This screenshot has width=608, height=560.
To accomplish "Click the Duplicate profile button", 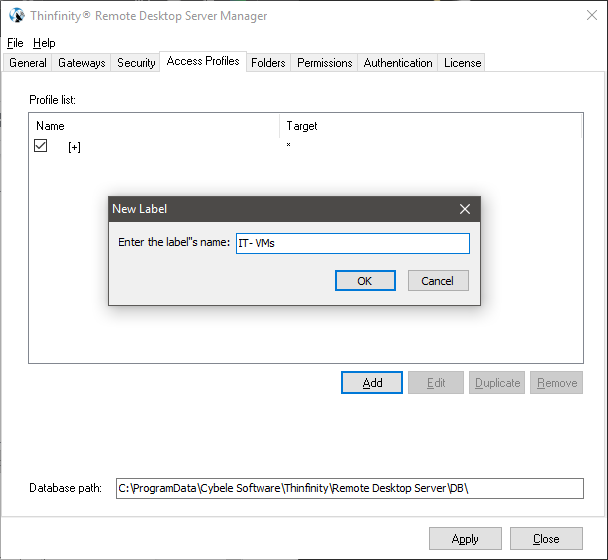I will coord(497,383).
